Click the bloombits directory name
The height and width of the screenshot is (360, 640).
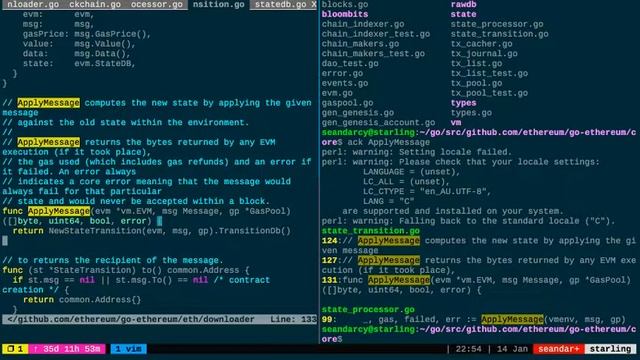click(x=345, y=14)
